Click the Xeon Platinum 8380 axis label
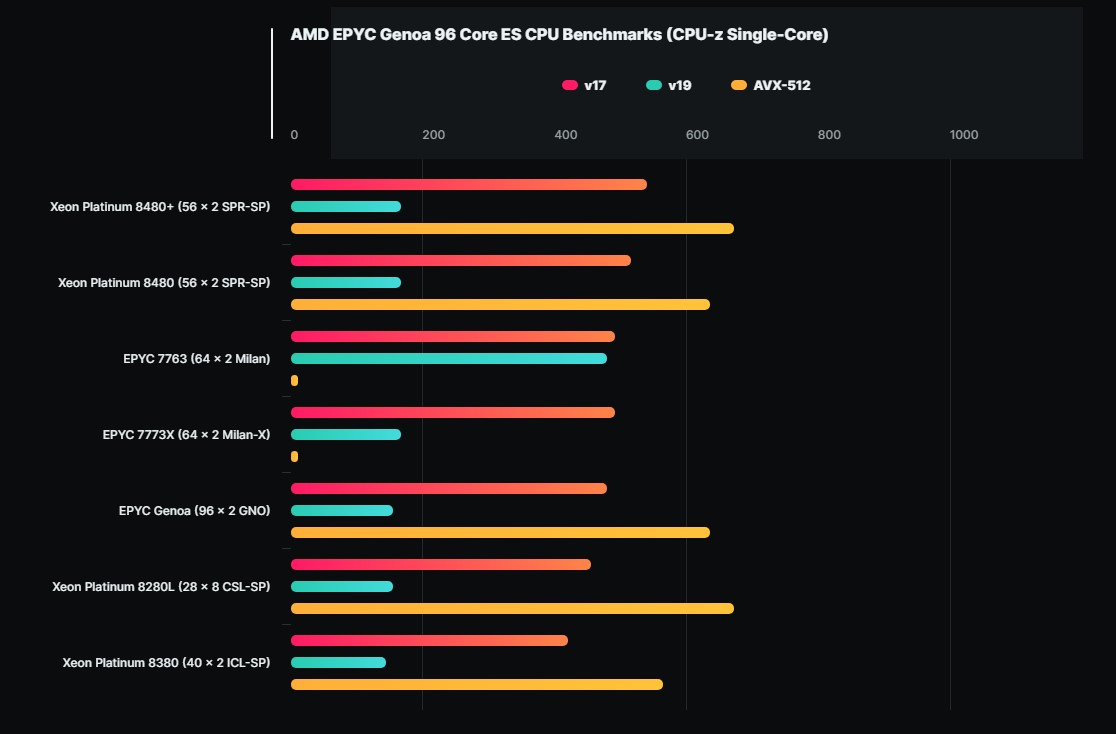The width and height of the screenshot is (1116, 734). 166,663
